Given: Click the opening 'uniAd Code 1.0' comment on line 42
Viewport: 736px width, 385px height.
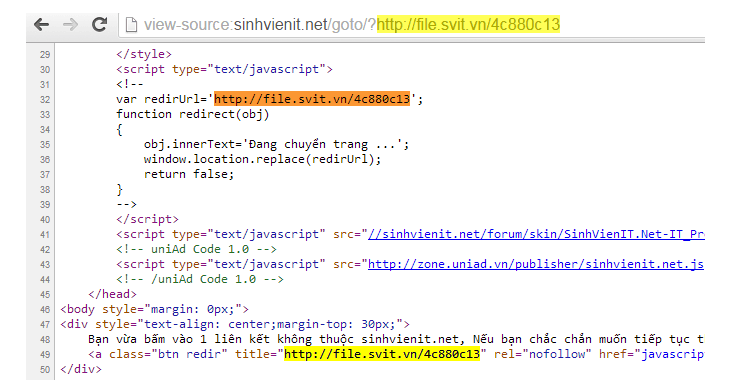Looking at the screenshot, I should tap(197, 249).
